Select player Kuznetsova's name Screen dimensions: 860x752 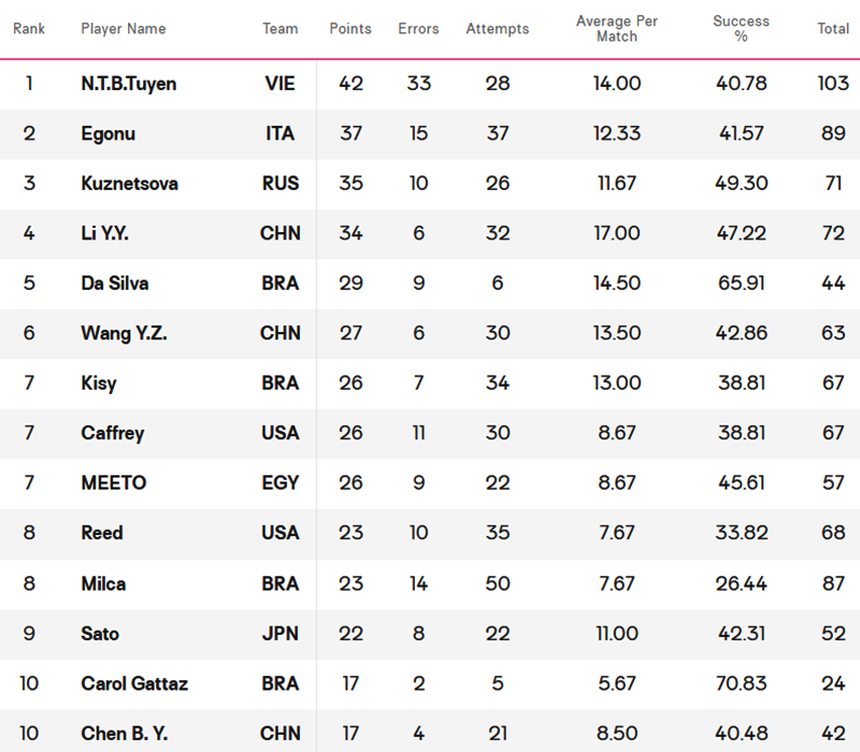(x=129, y=184)
